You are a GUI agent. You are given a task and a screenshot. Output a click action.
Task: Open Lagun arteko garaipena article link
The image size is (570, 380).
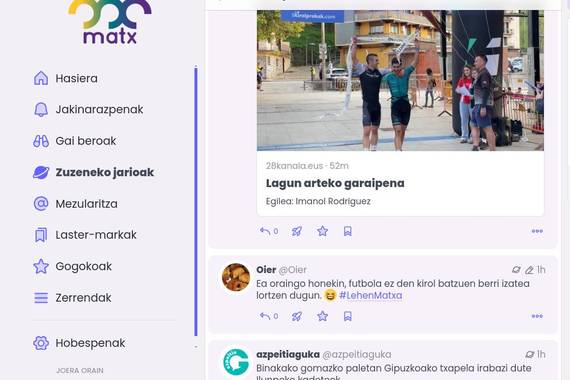point(335,183)
